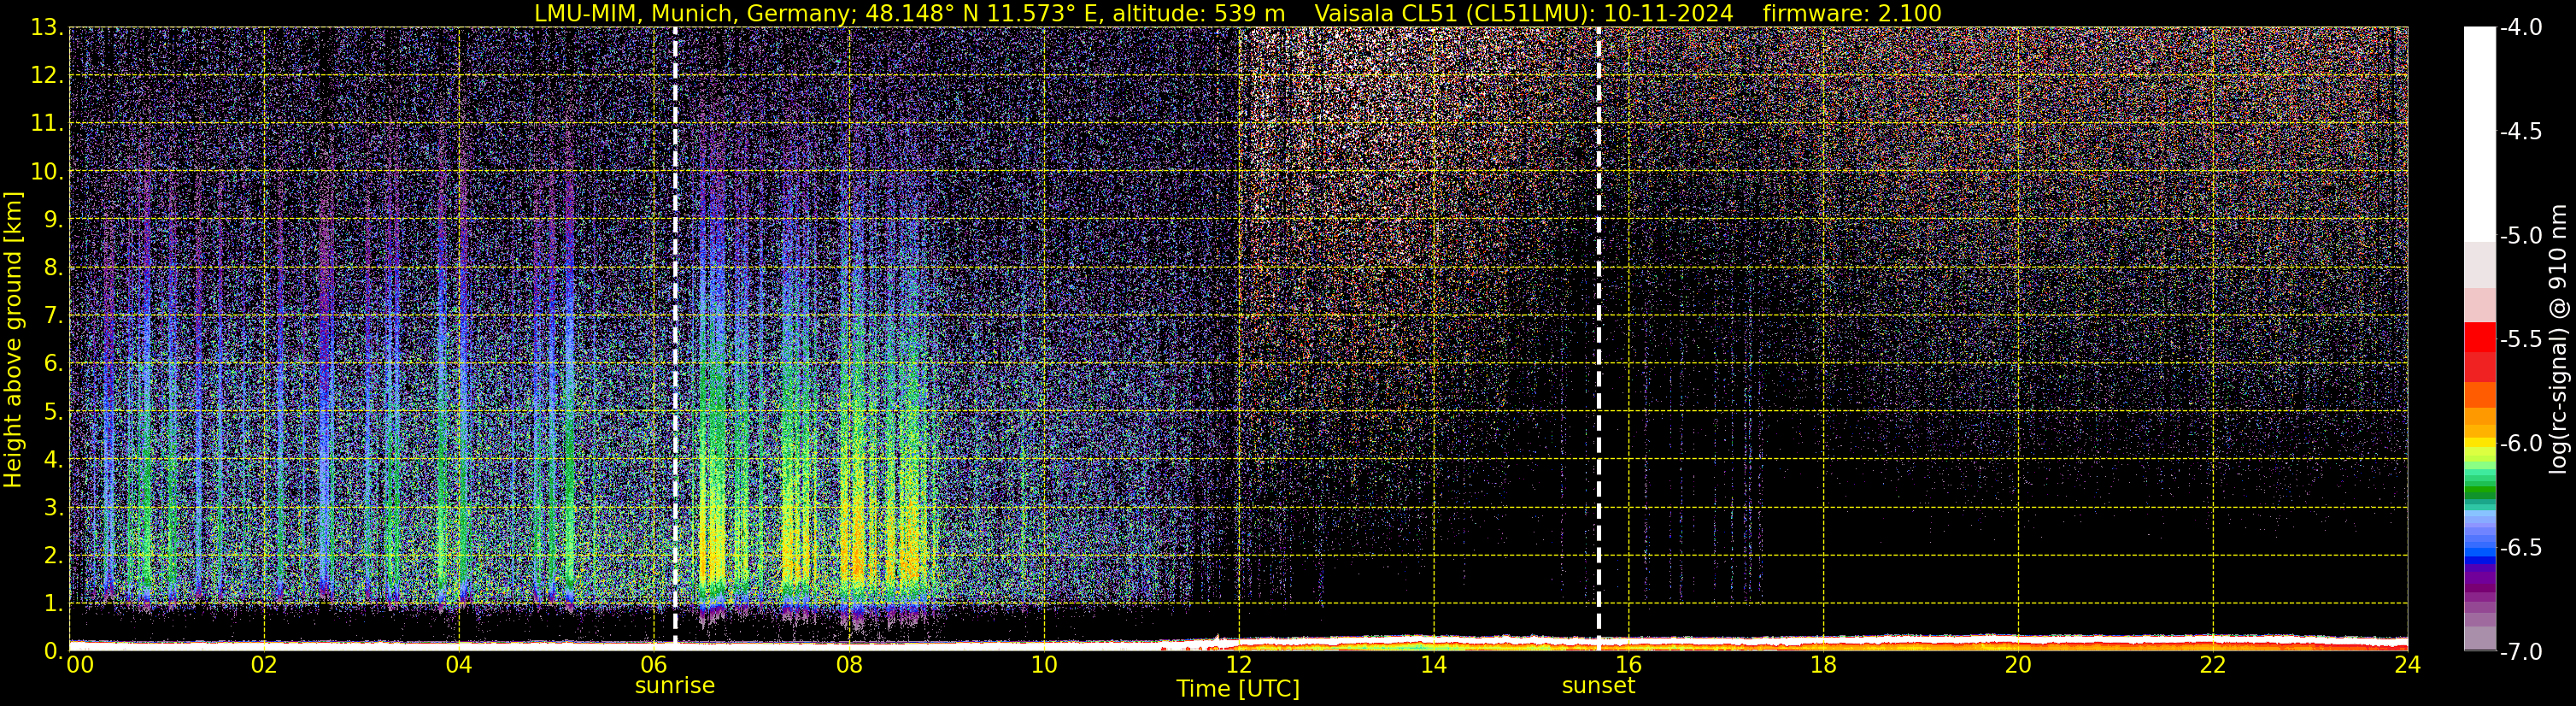Click the -7.0 tick label on the colorbar

tap(2520, 652)
